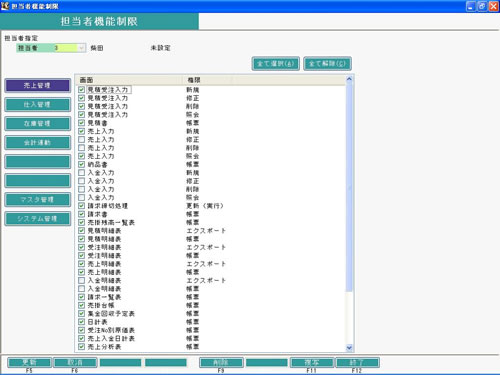The width and height of the screenshot is (500, 375).
Task: Select the 売上分析表 row text
Action: [x=104, y=347]
